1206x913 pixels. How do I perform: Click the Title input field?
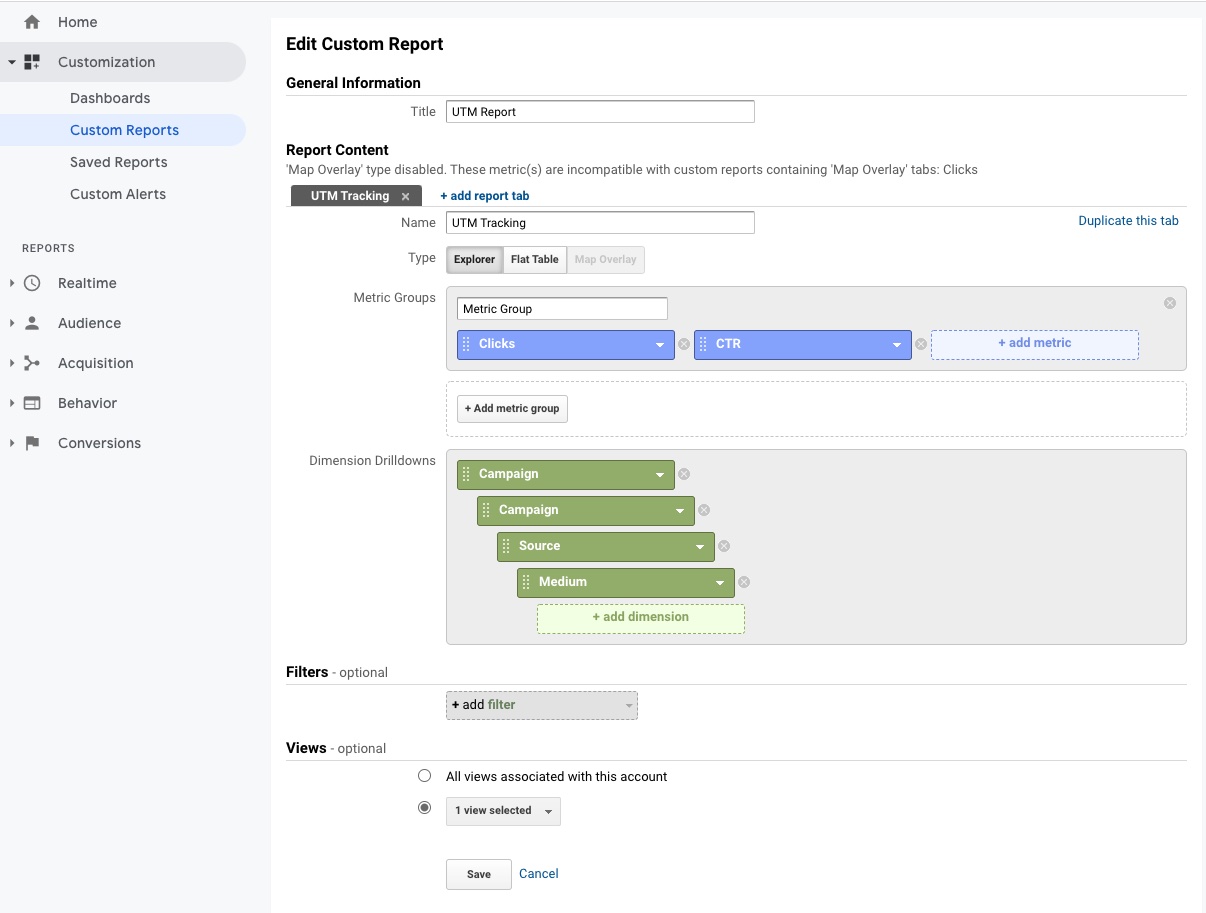pos(600,112)
